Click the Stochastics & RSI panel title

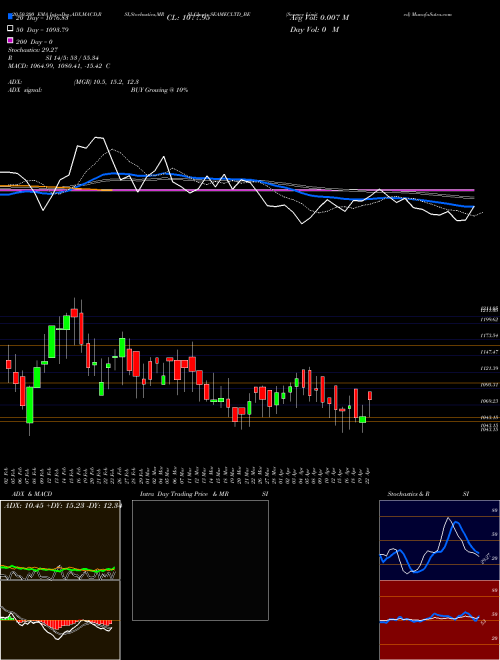pos(428,494)
